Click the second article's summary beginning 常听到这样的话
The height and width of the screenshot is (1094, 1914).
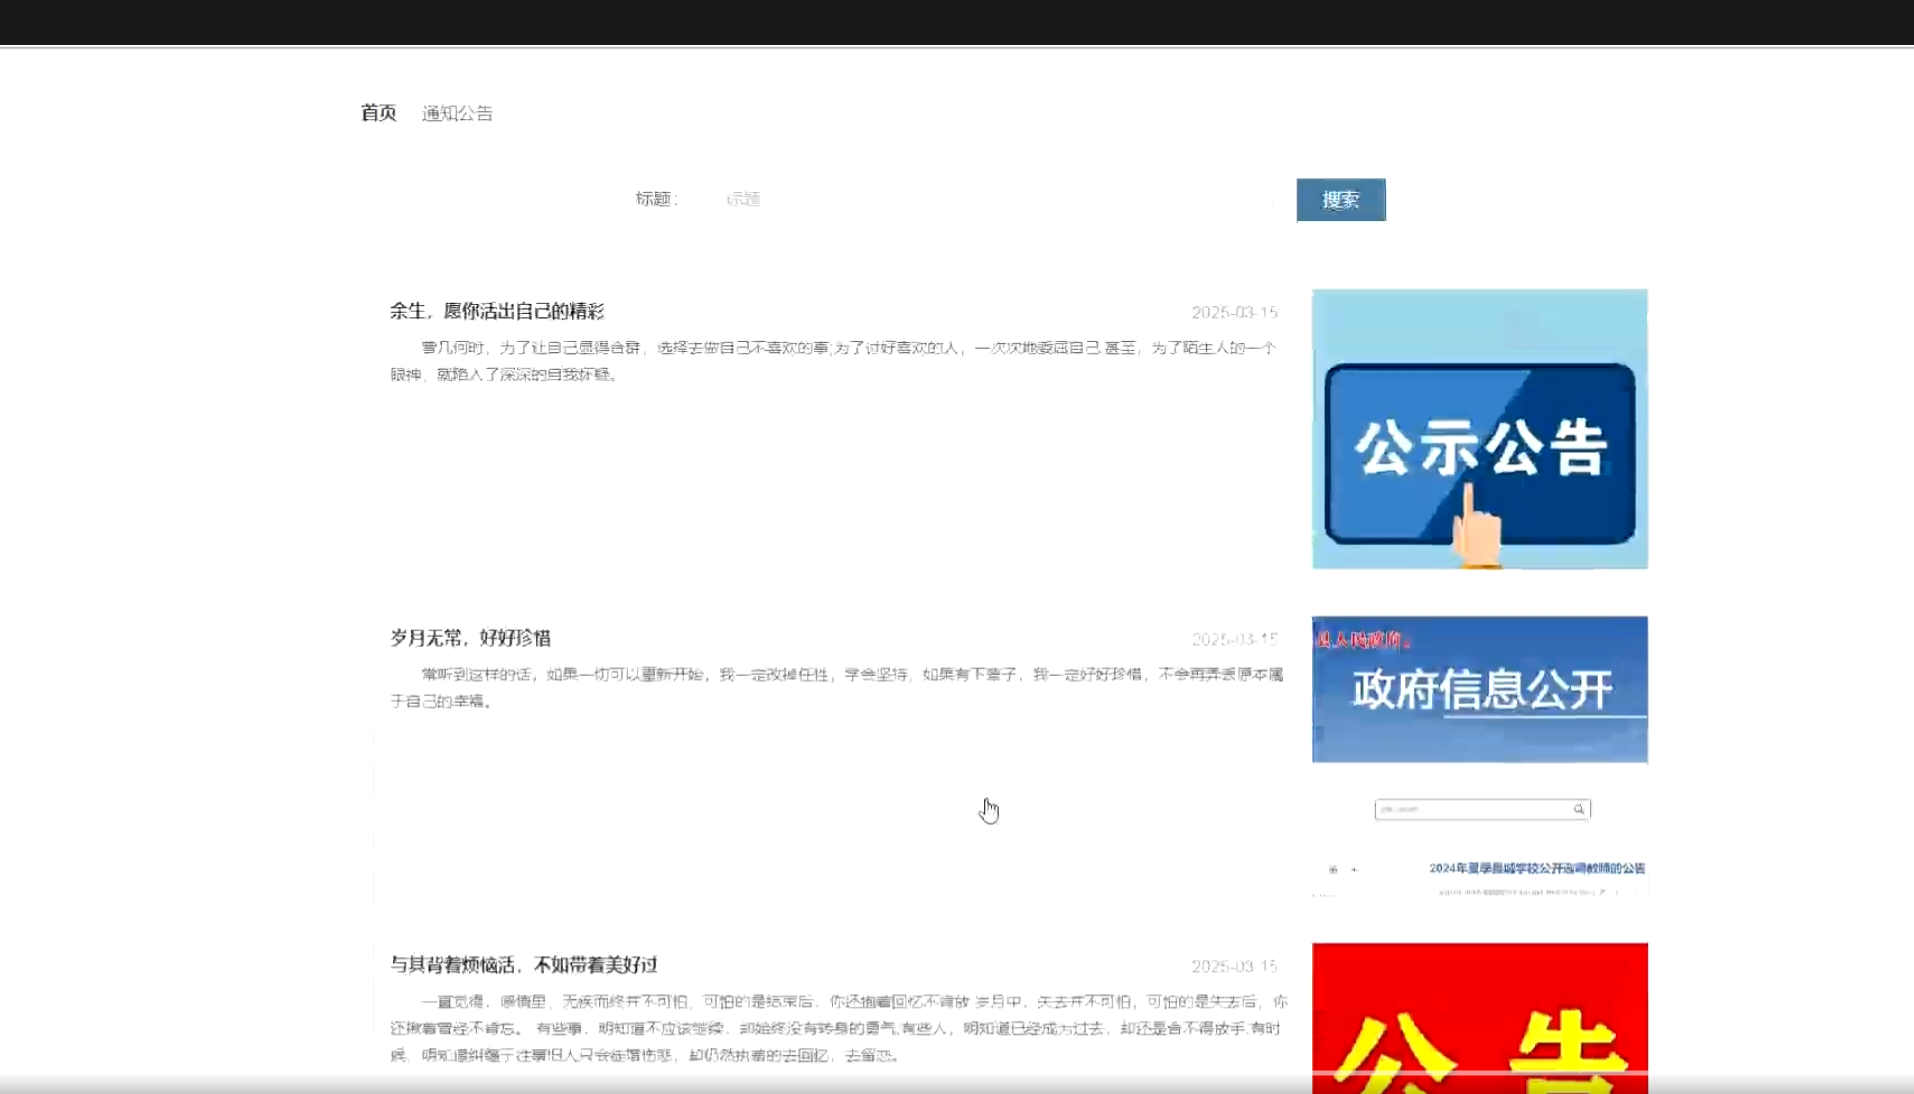(836, 688)
